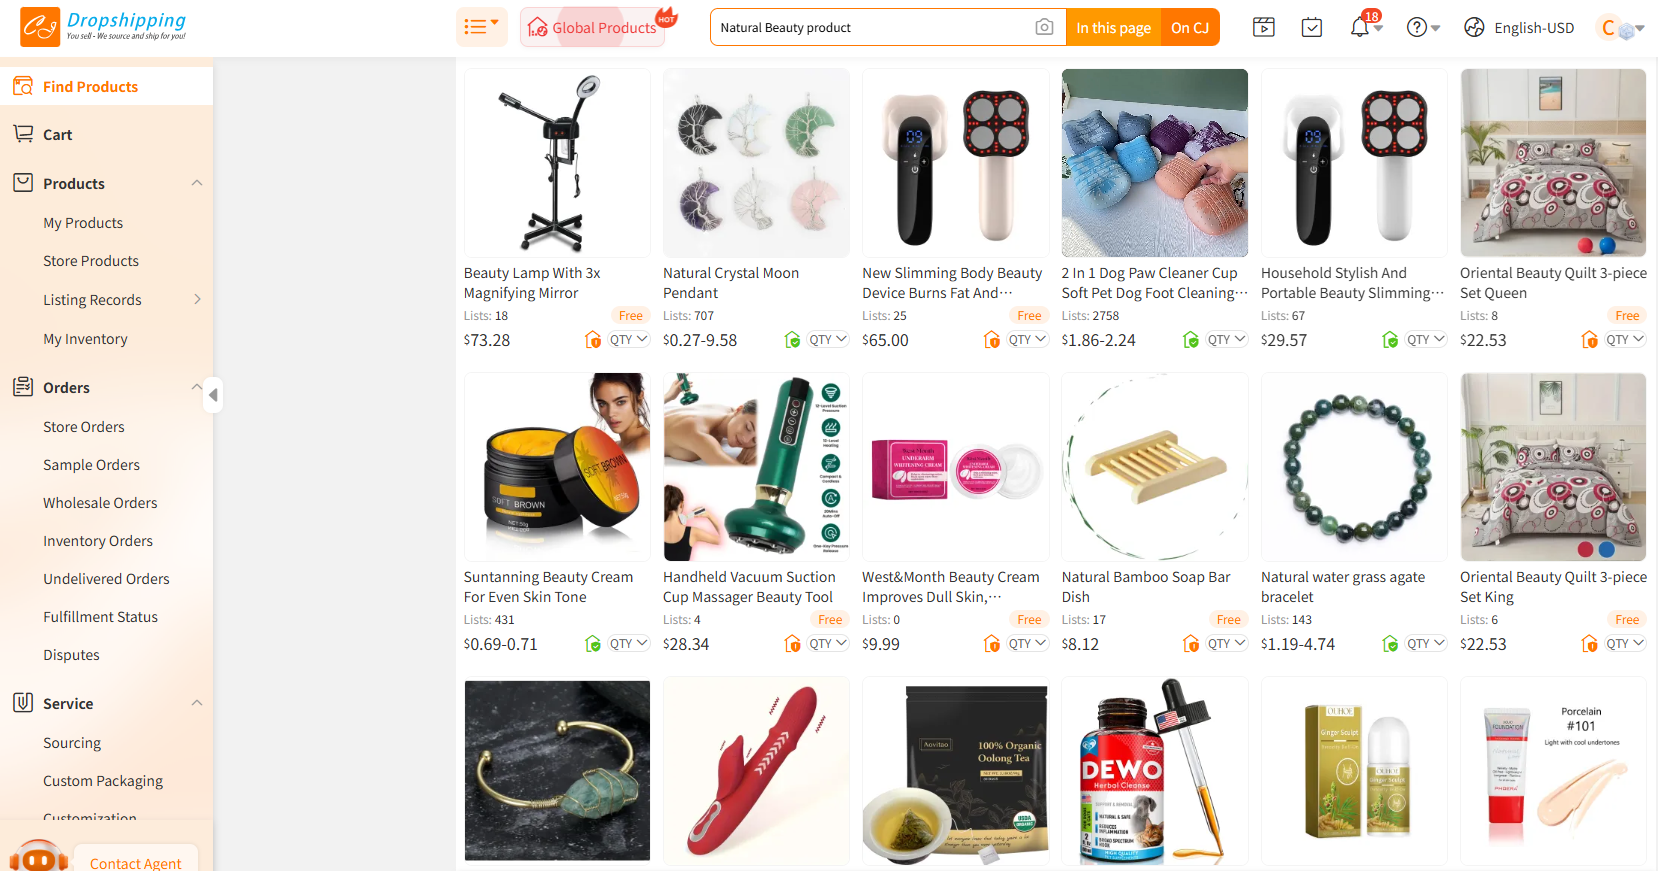This screenshot has width=1658, height=871.
Task: Collapse the sidebar with the arrow handle
Action: click(x=213, y=395)
